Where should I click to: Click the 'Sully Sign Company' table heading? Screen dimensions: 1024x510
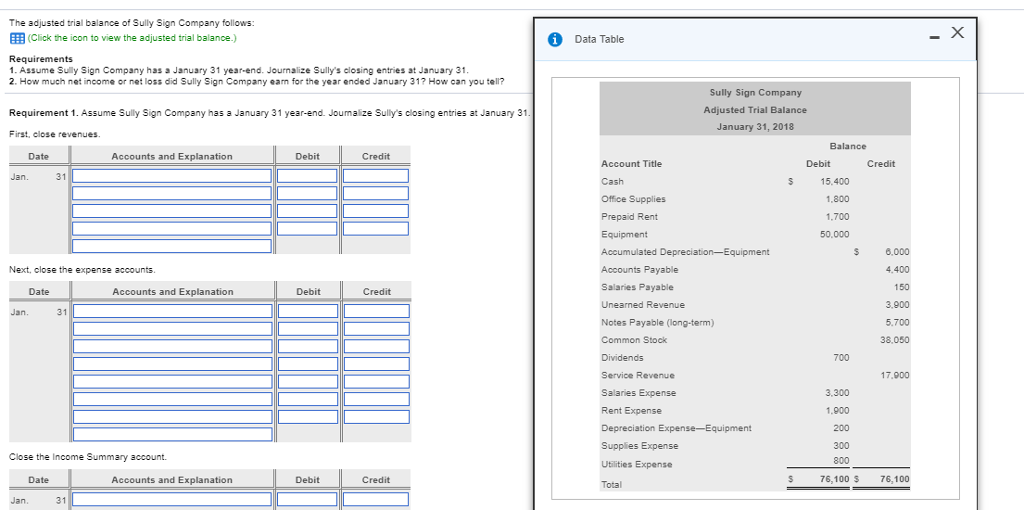[x=755, y=93]
